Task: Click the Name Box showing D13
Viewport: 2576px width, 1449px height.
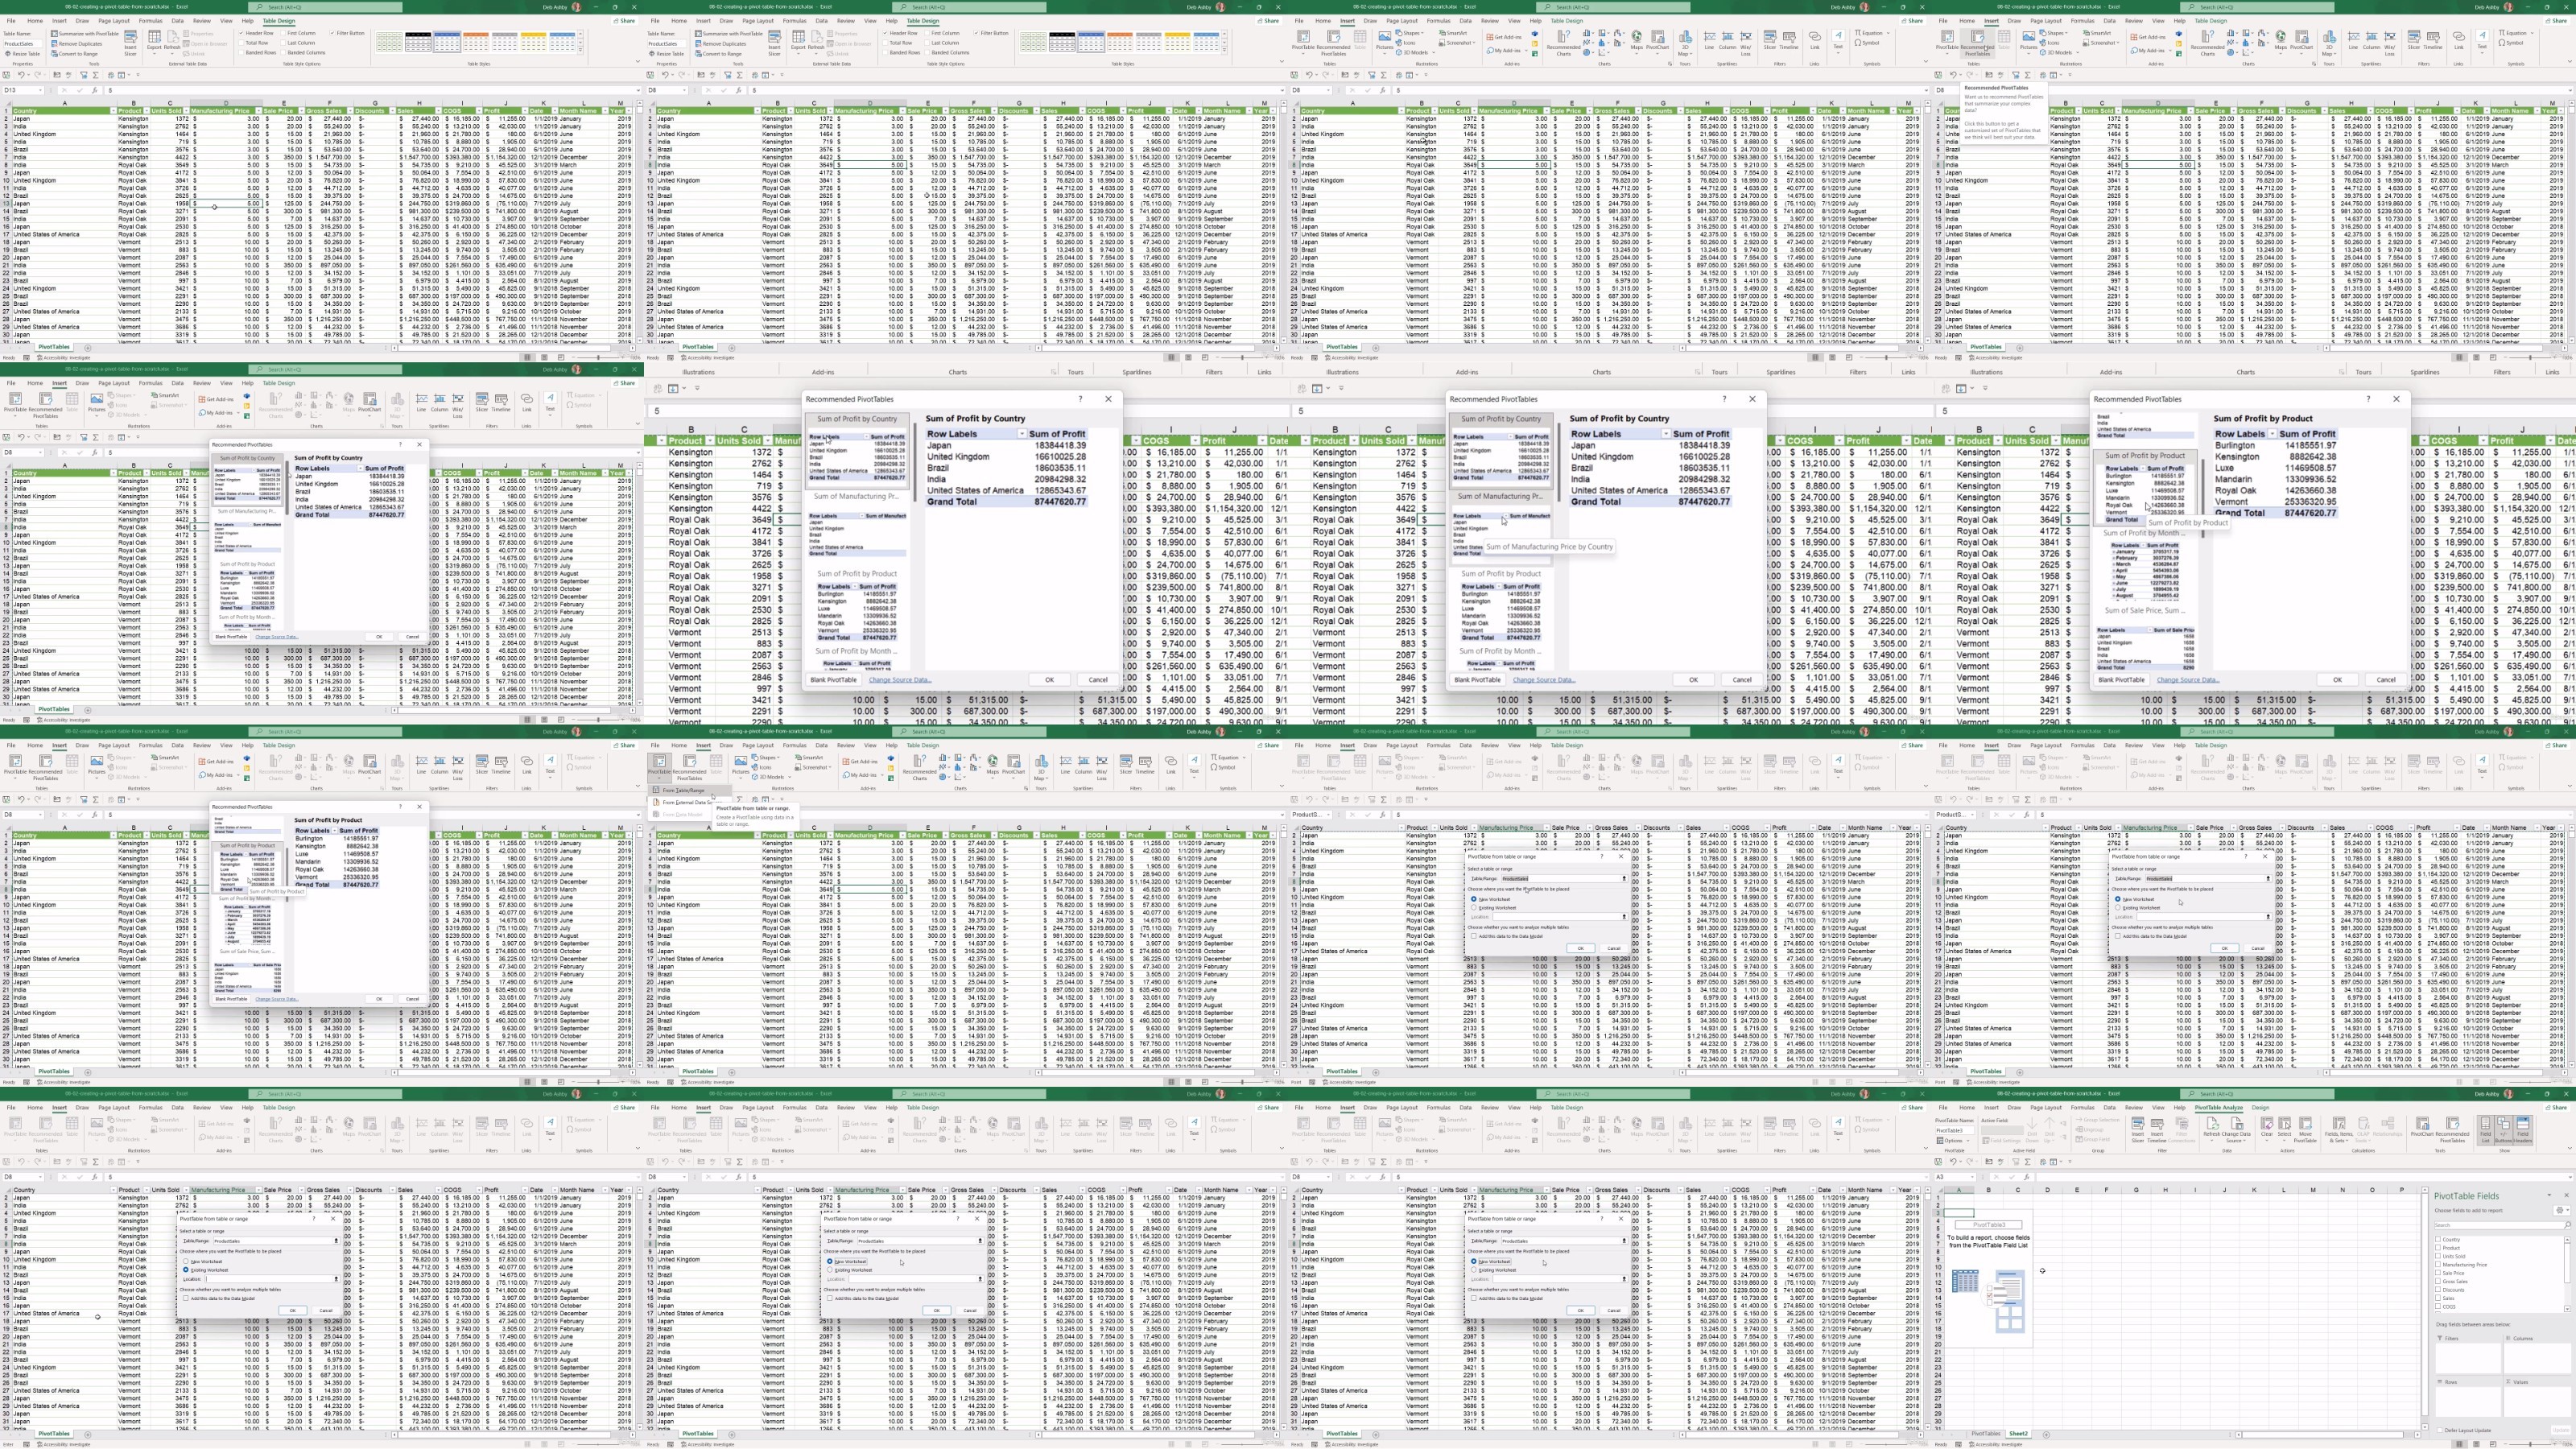Action: pos(22,90)
